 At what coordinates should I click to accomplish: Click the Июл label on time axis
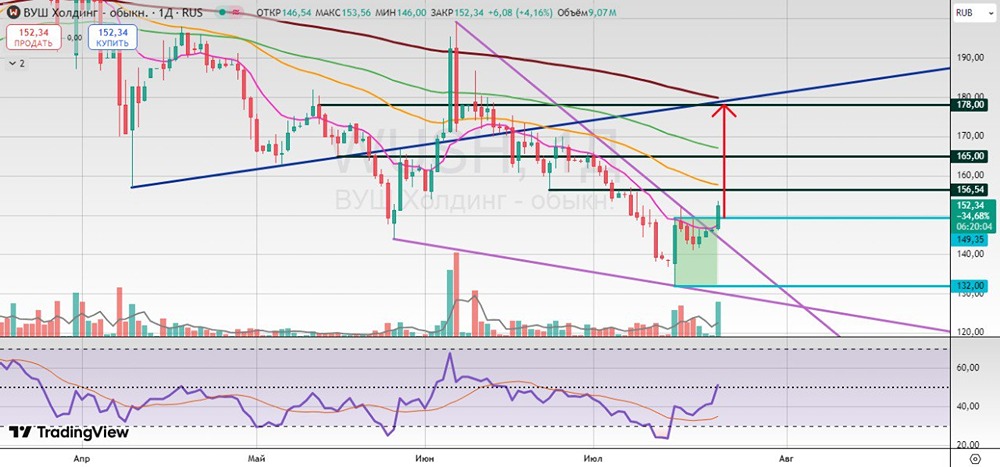(594, 458)
